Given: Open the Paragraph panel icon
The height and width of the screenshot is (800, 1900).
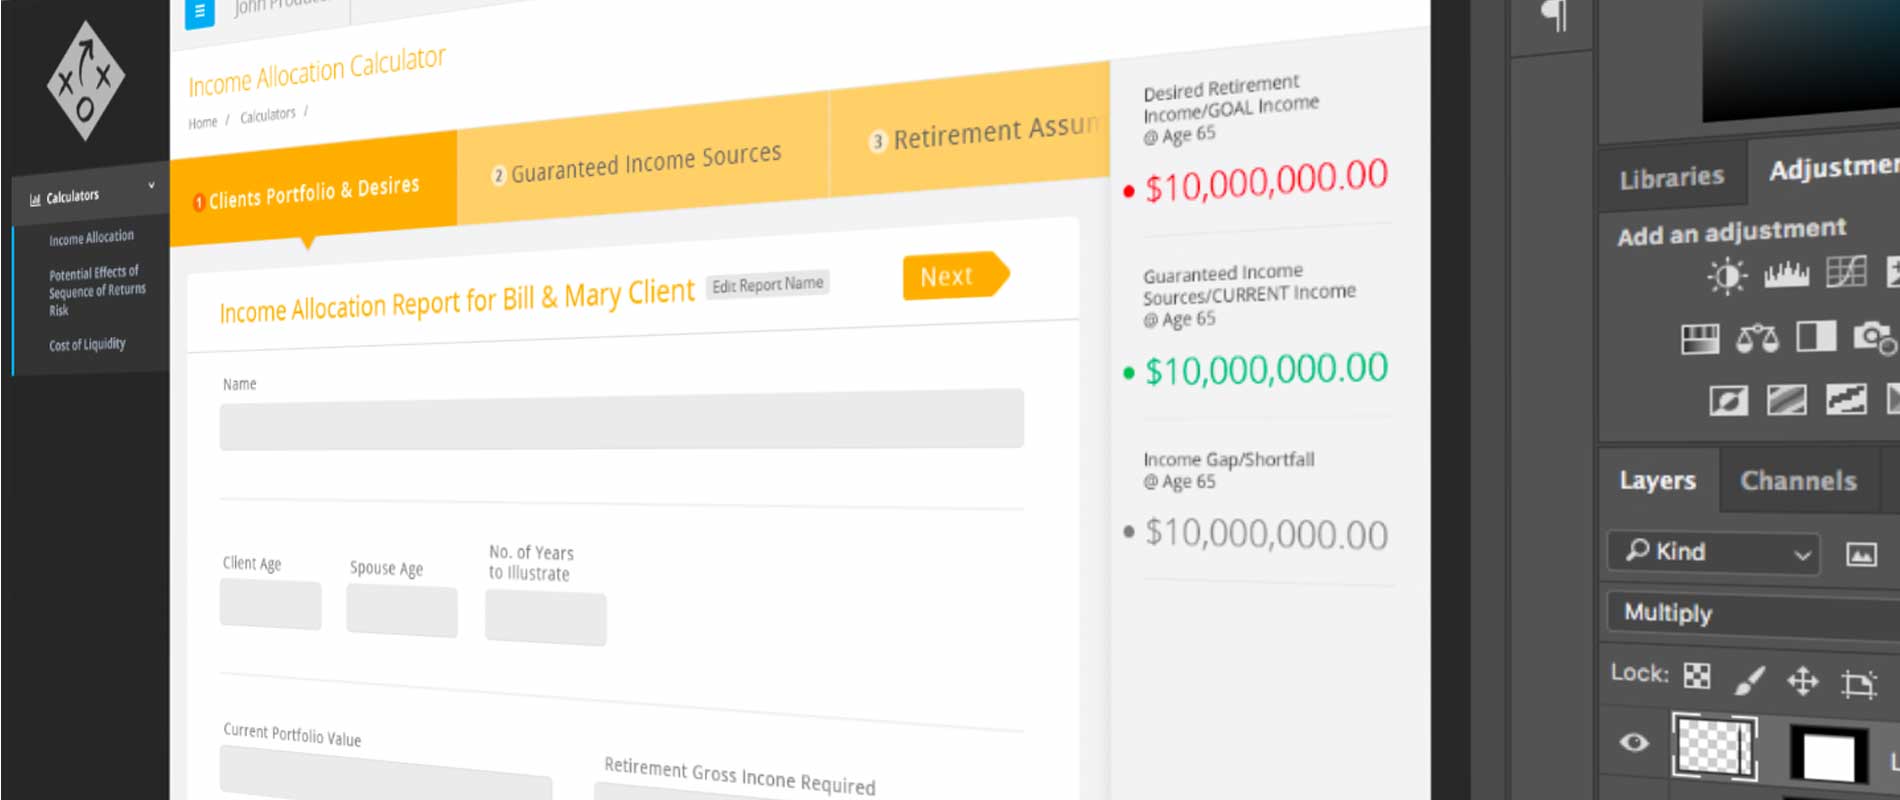Looking at the screenshot, I should (x=1554, y=15).
